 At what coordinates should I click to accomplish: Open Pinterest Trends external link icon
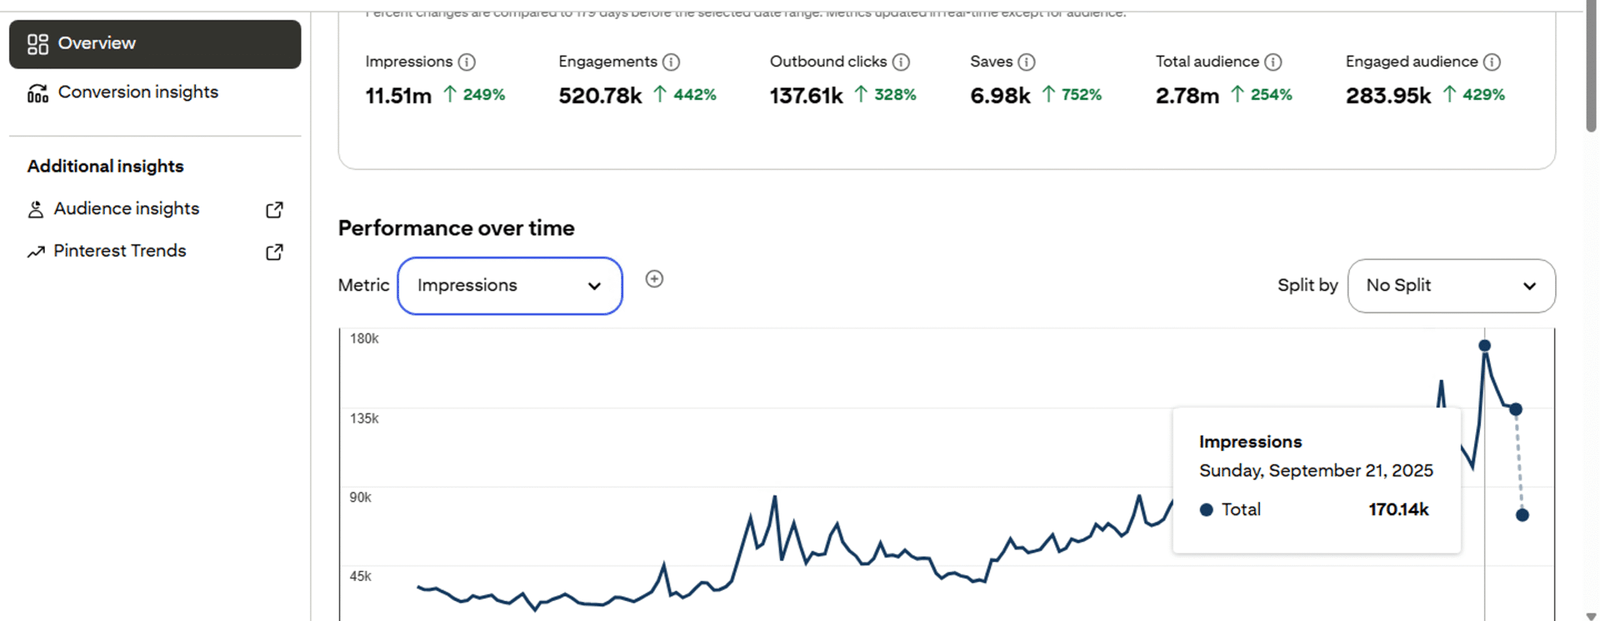[274, 252]
